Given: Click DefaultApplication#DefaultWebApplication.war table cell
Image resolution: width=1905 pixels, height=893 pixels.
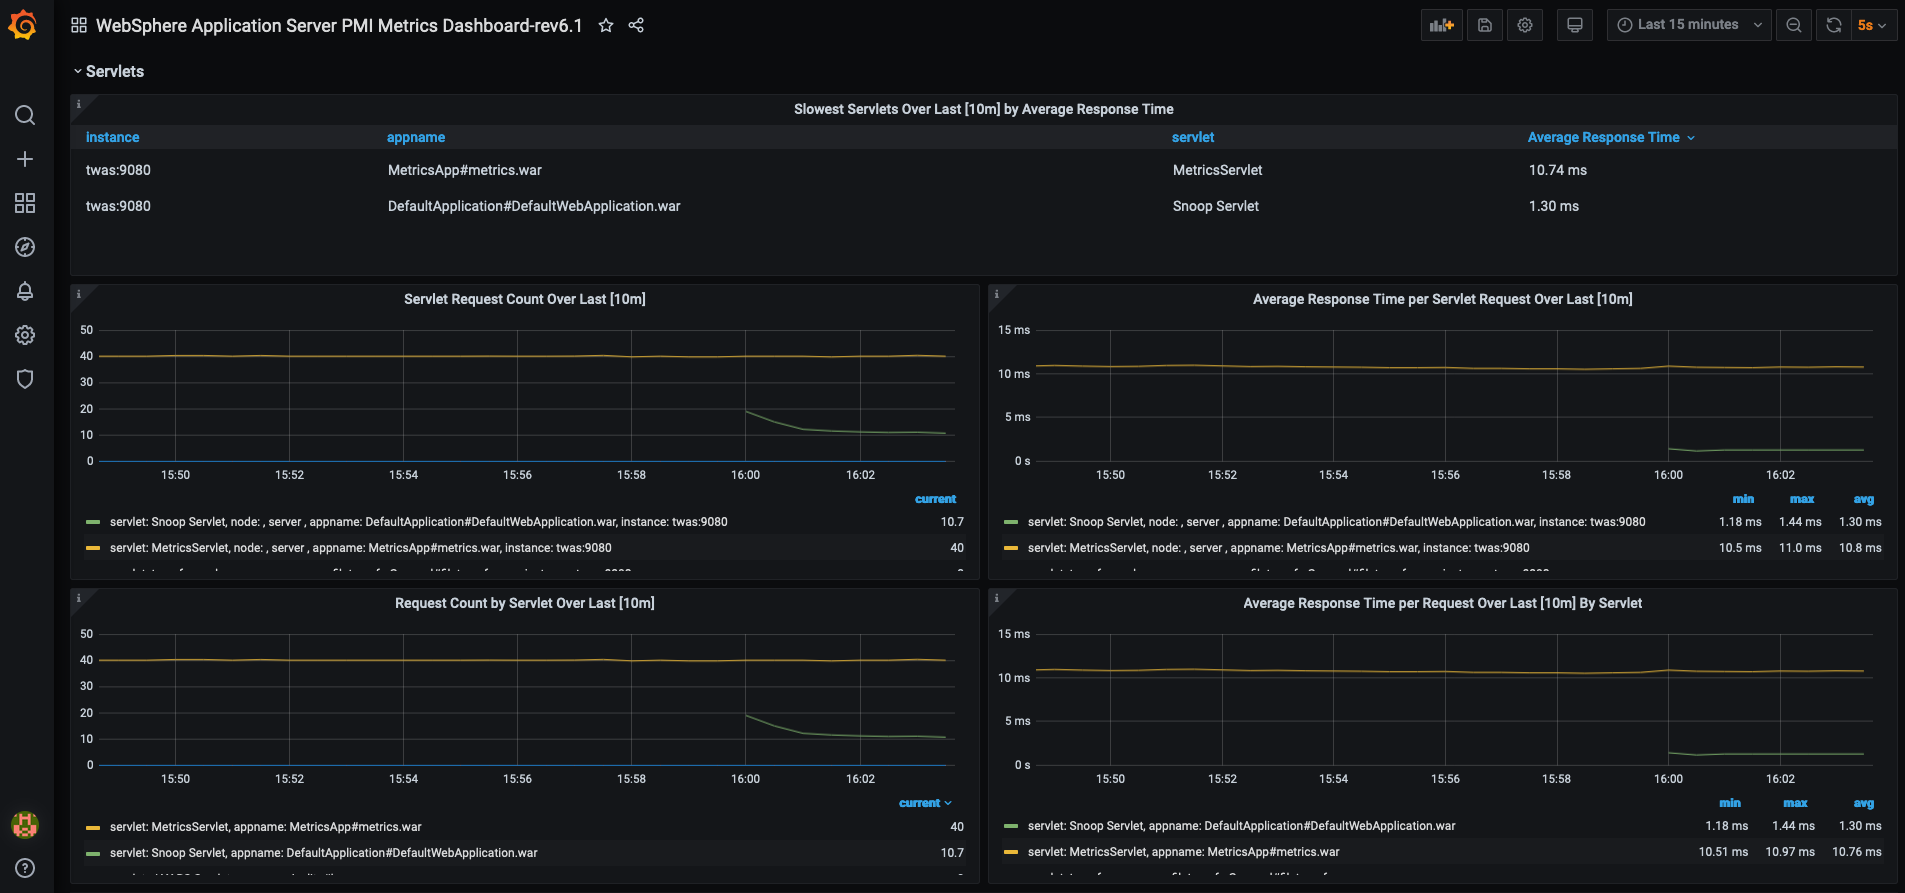Looking at the screenshot, I should pos(534,206).
